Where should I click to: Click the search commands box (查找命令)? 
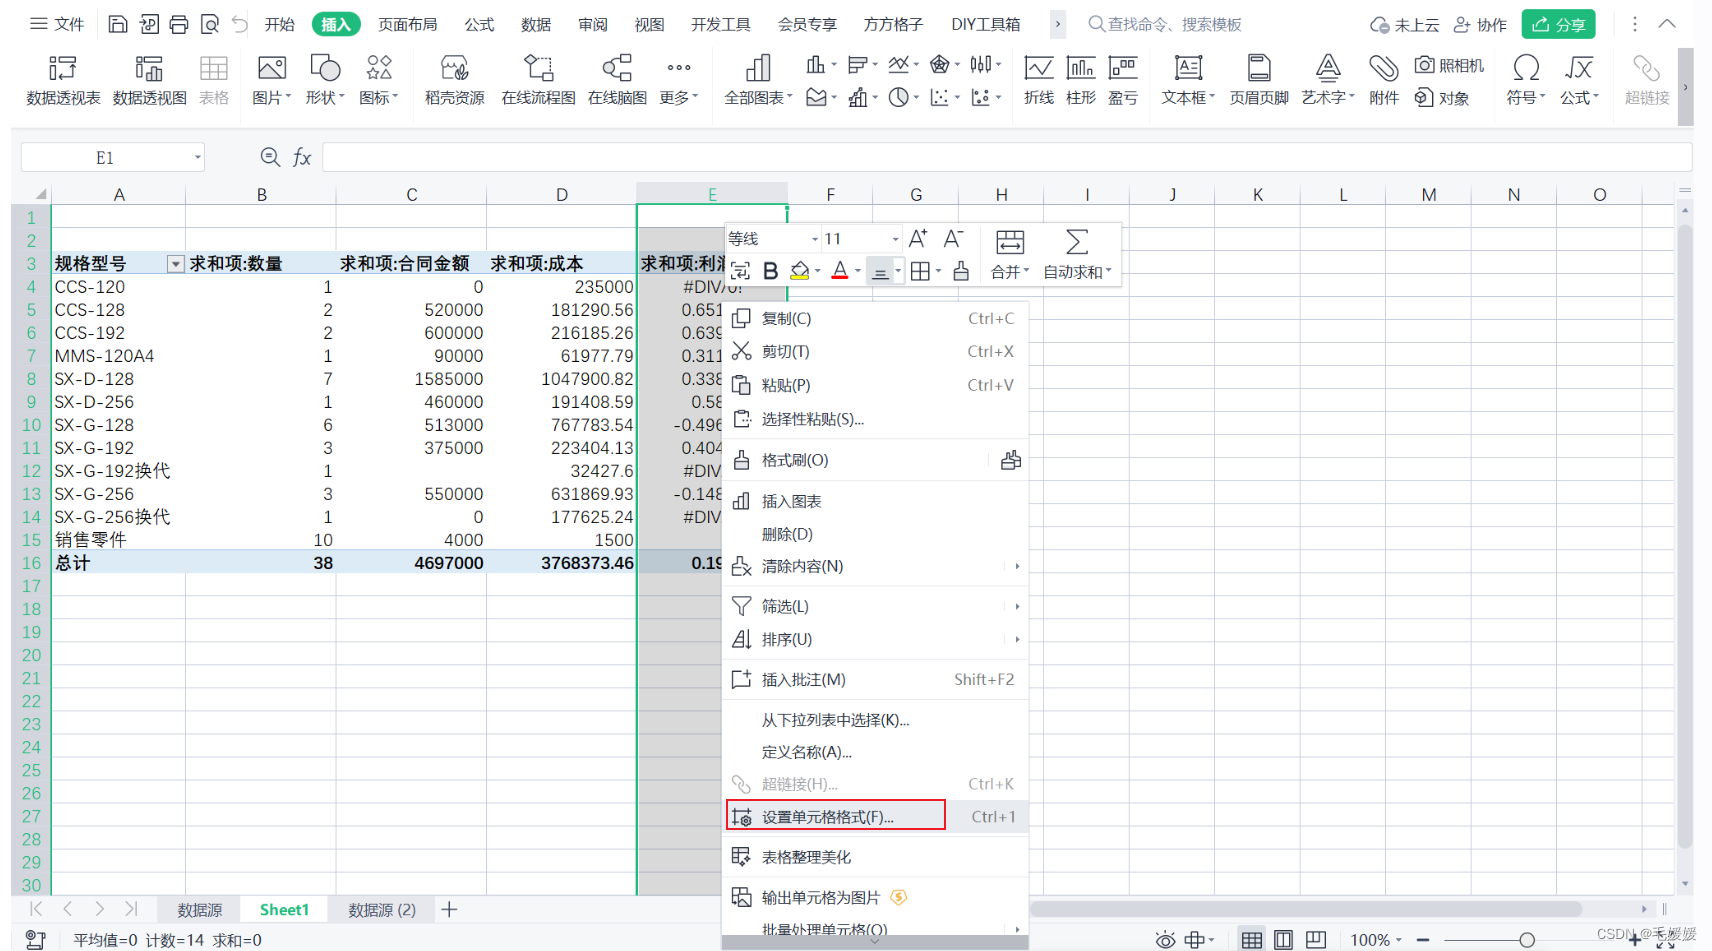point(1164,24)
